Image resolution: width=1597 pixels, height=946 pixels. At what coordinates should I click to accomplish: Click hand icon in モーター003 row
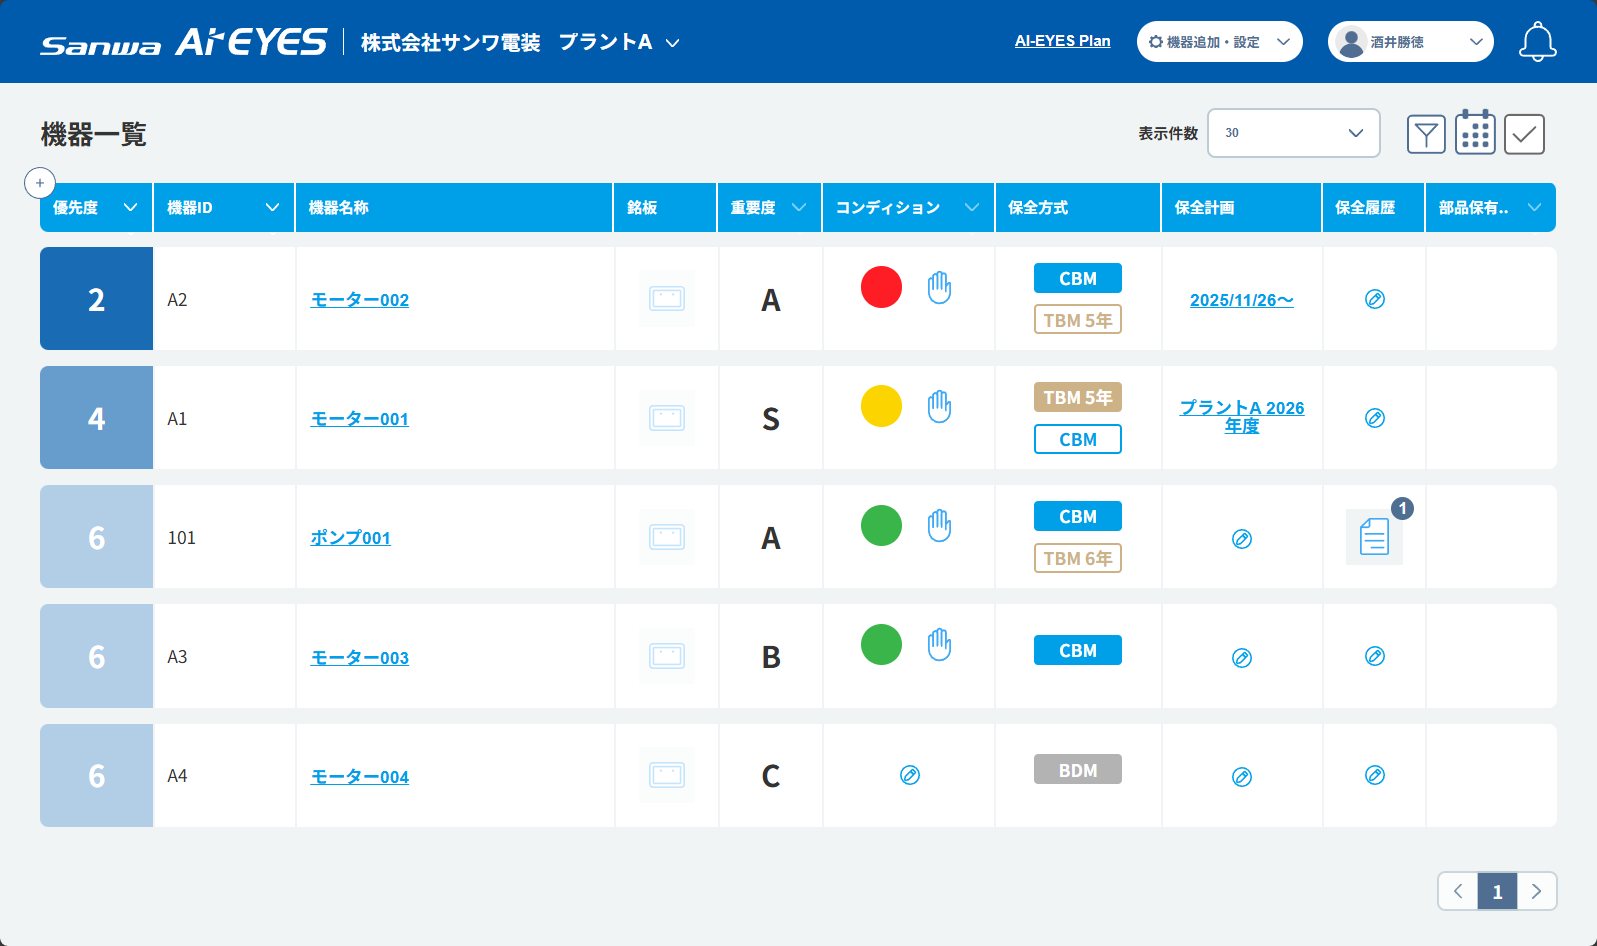(x=939, y=644)
